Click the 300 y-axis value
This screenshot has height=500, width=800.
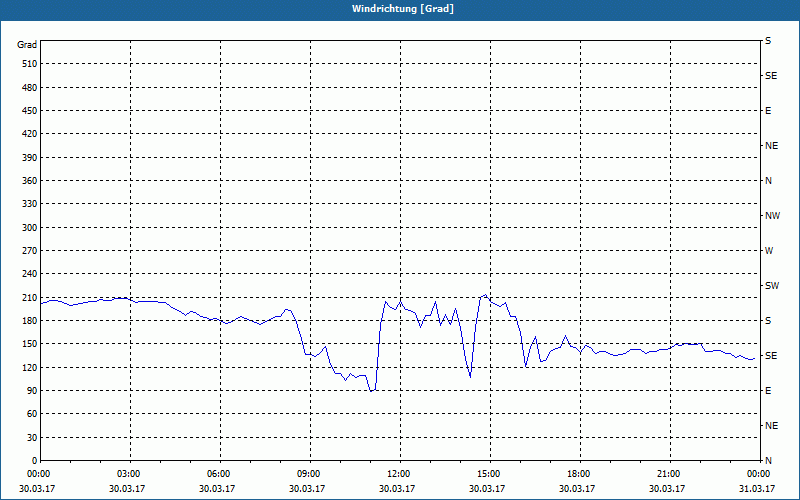(x=29, y=228)
